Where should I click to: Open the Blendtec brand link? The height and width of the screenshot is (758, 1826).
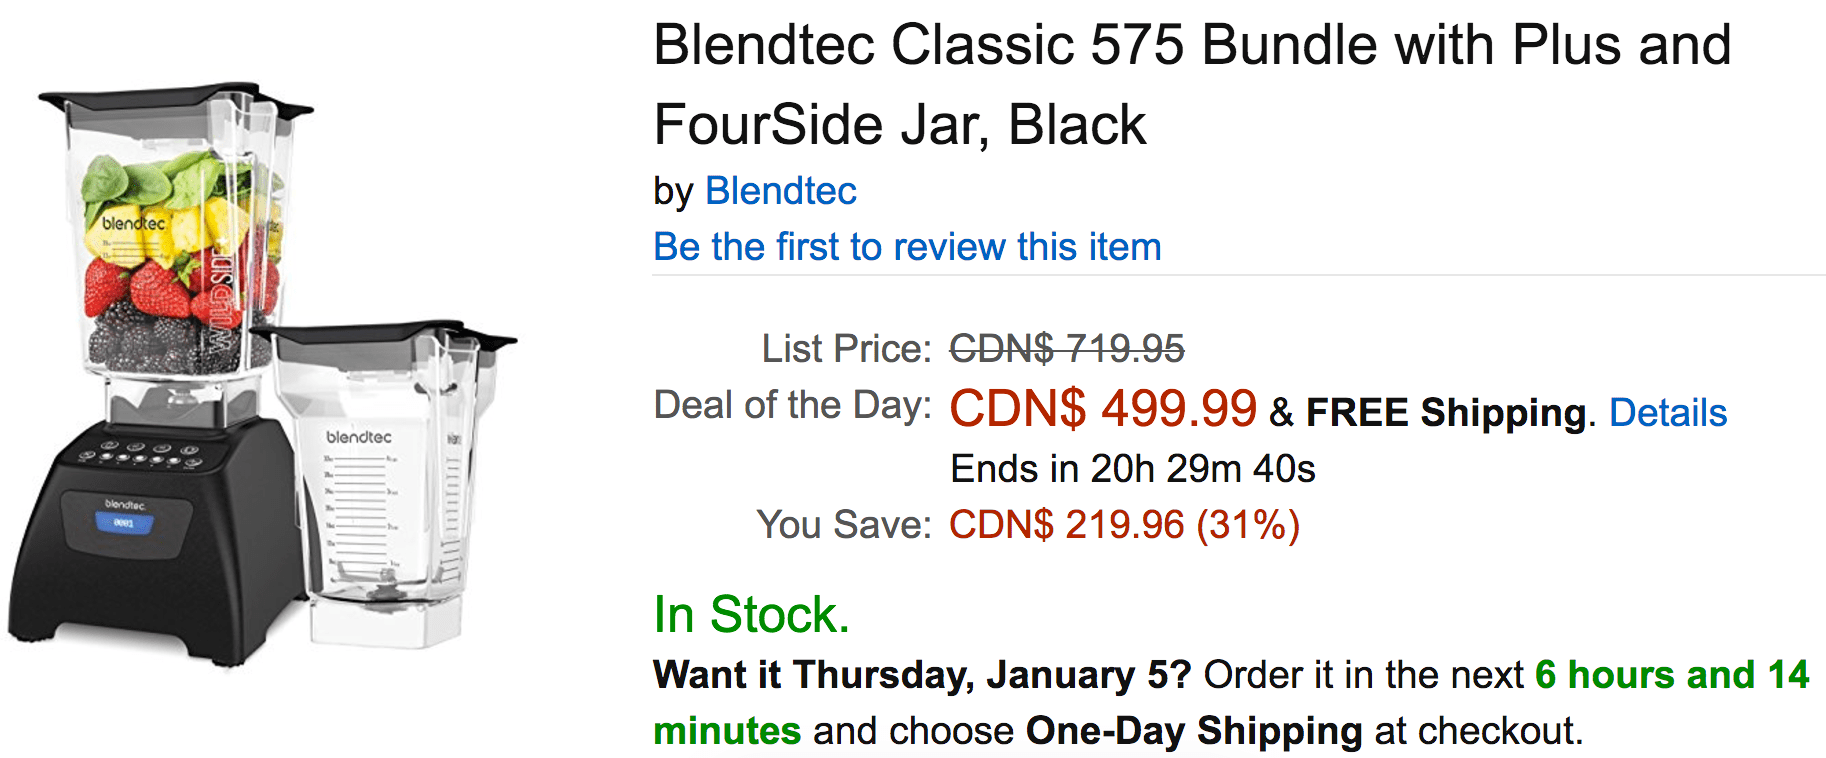[780, 191]
